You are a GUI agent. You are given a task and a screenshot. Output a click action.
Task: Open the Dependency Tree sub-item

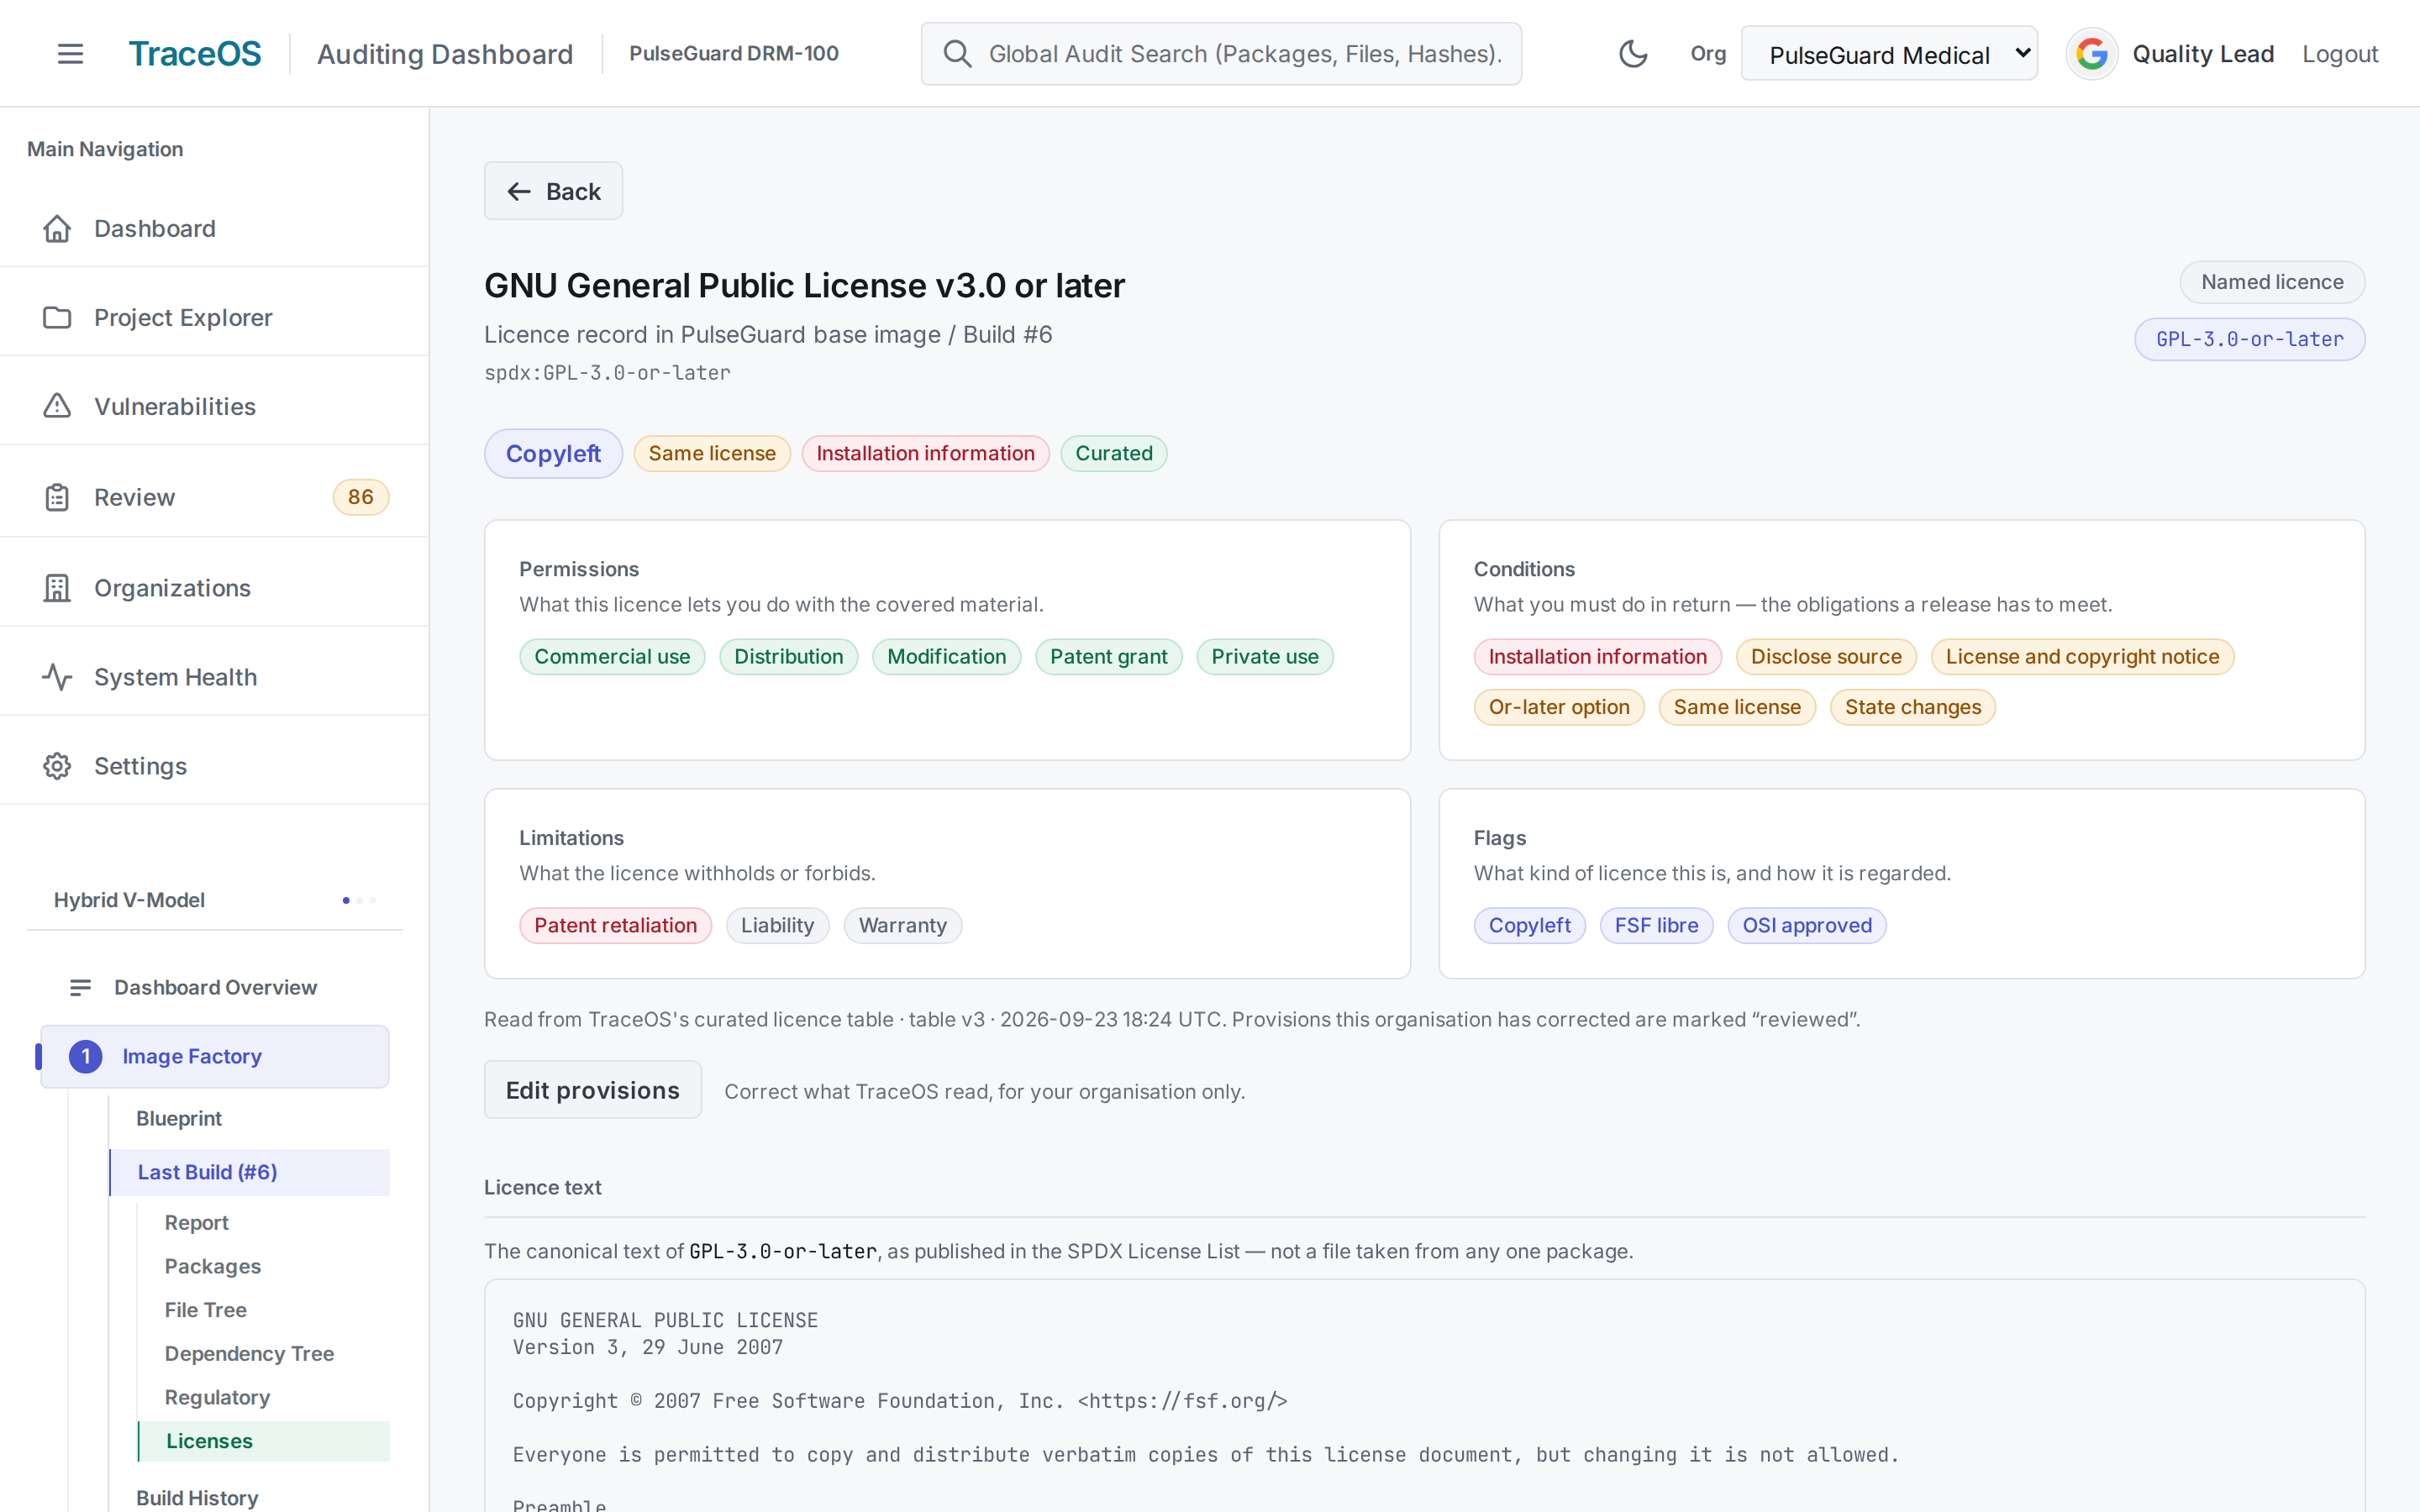250,1354
